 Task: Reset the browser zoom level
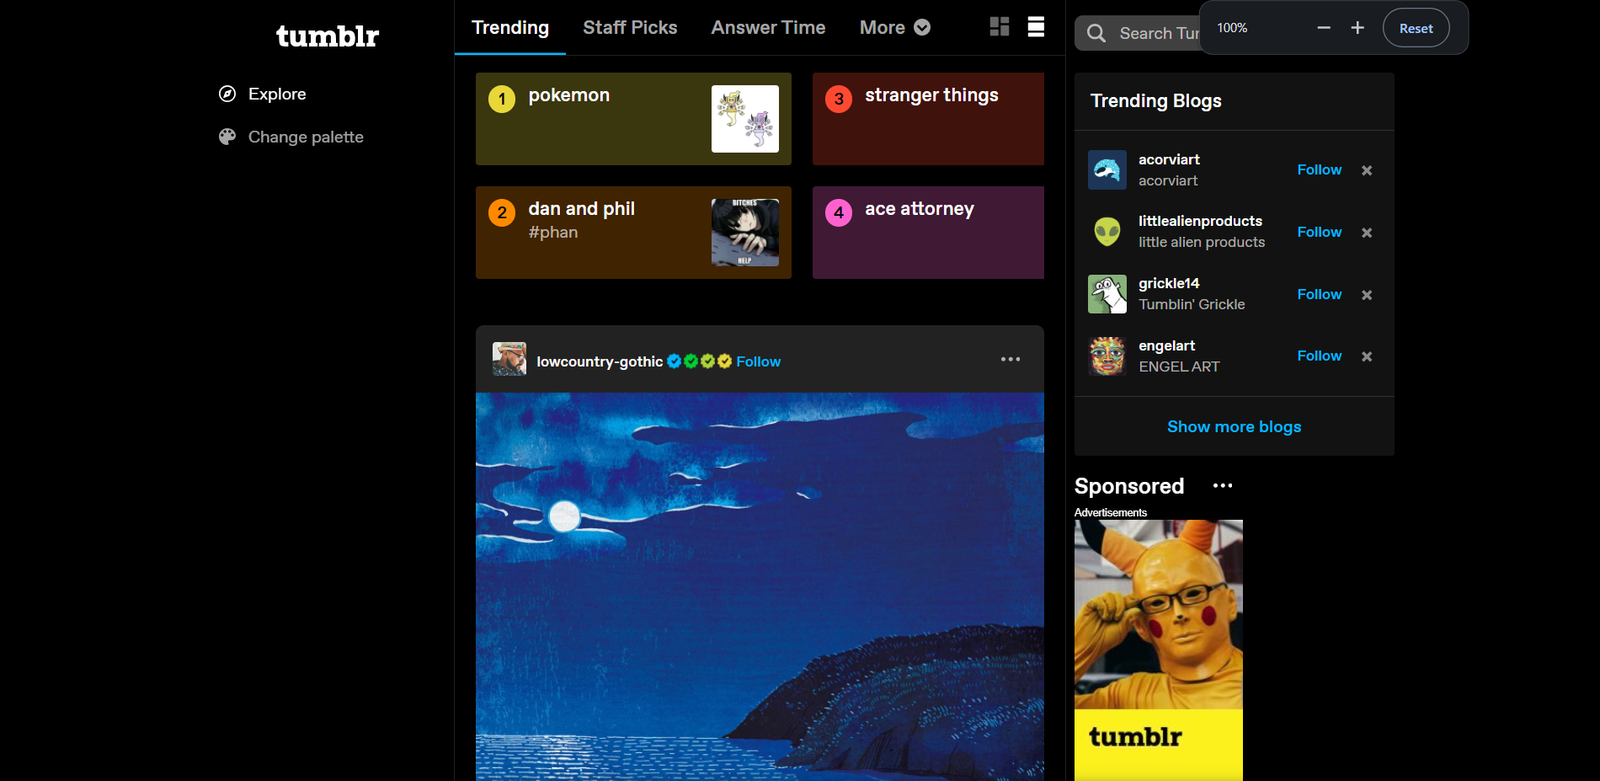1416,28
